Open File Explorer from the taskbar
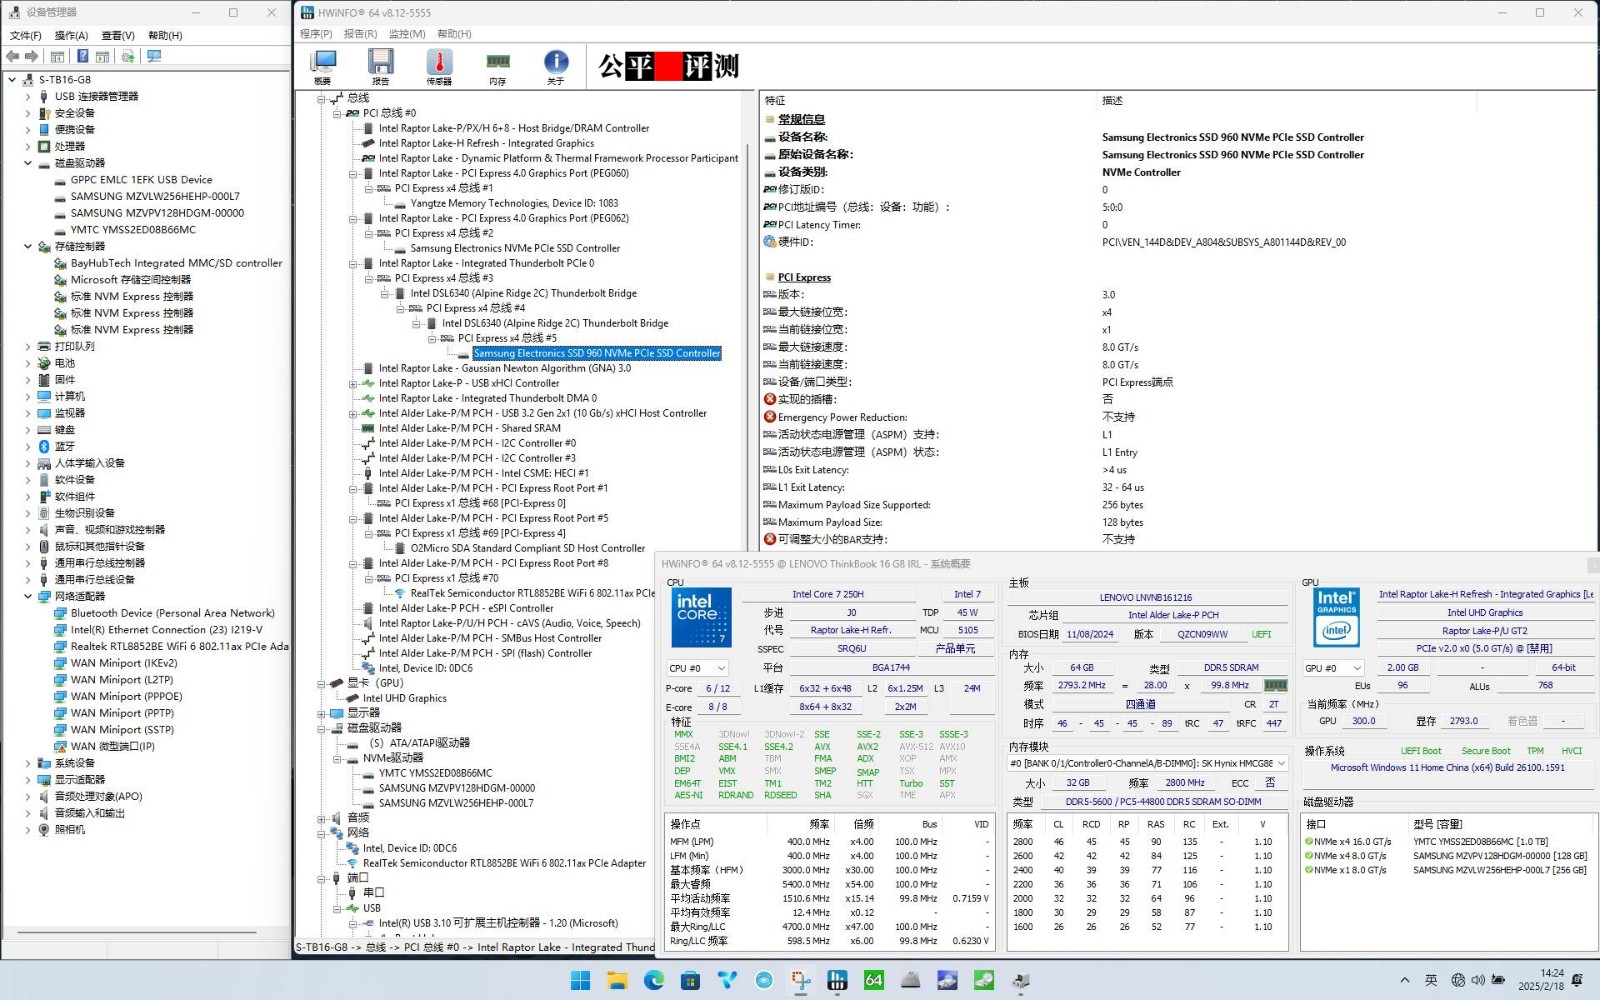1600x1000 pixels. (x=617, y=981)
